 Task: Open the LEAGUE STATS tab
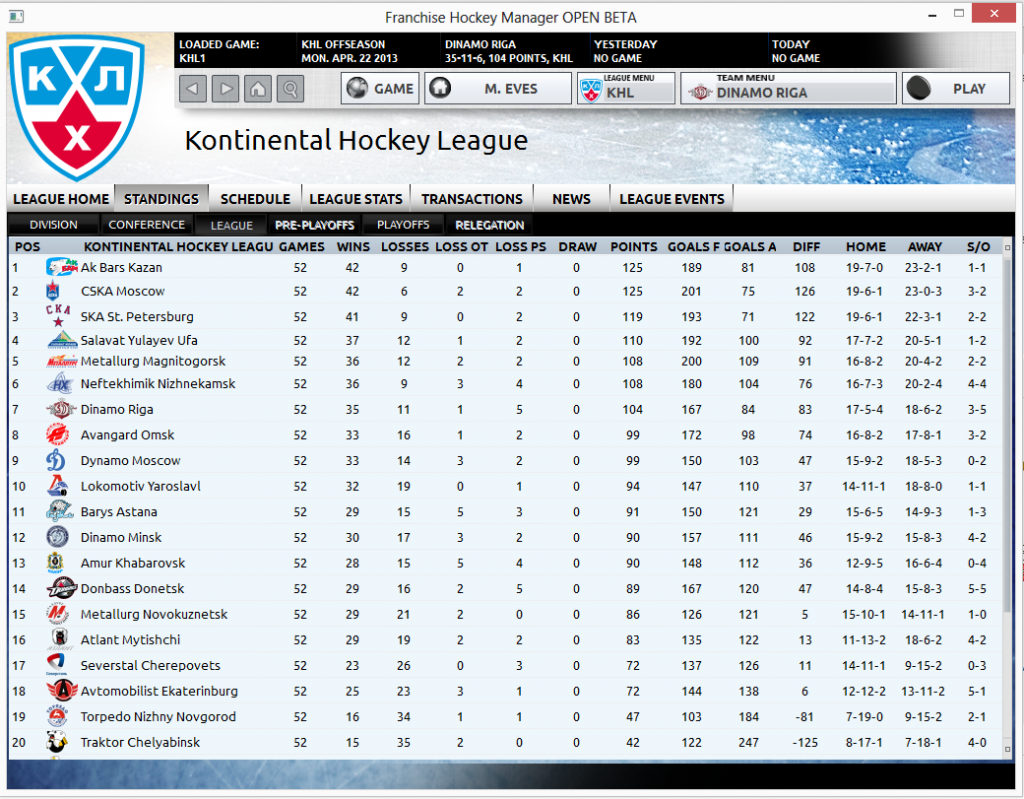[x=356, y=199]
